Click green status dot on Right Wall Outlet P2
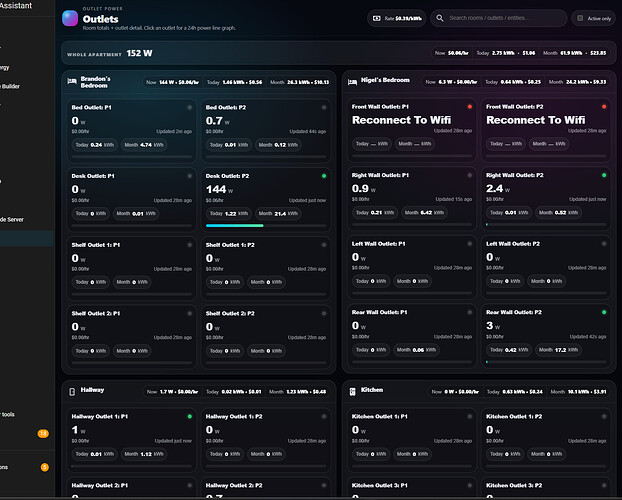Image resolution: width=622 pixels, height=500 pixels. [604, 175]
